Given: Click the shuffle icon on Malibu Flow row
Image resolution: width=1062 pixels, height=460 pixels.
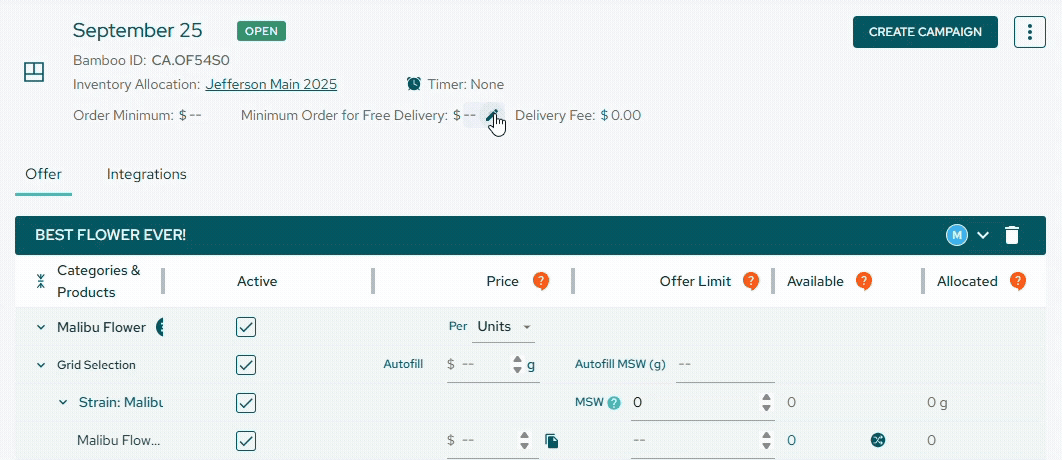Looking at the screenshot, I should coord(878,440).
